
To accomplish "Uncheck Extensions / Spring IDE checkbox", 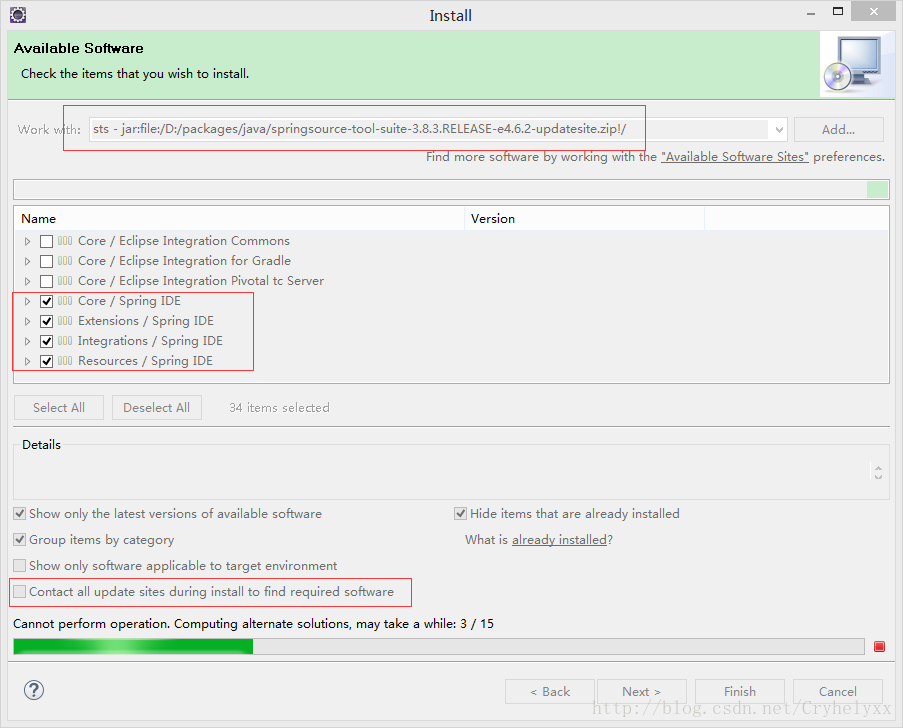I will 47,321.
